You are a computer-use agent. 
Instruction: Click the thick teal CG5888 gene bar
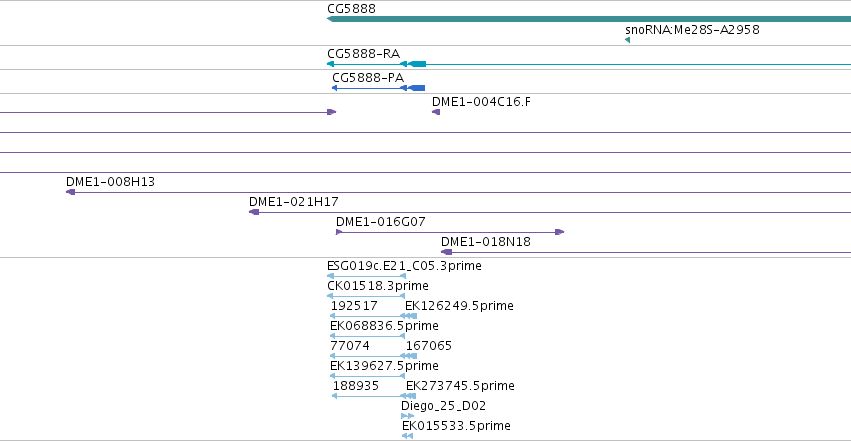point(589,20)
